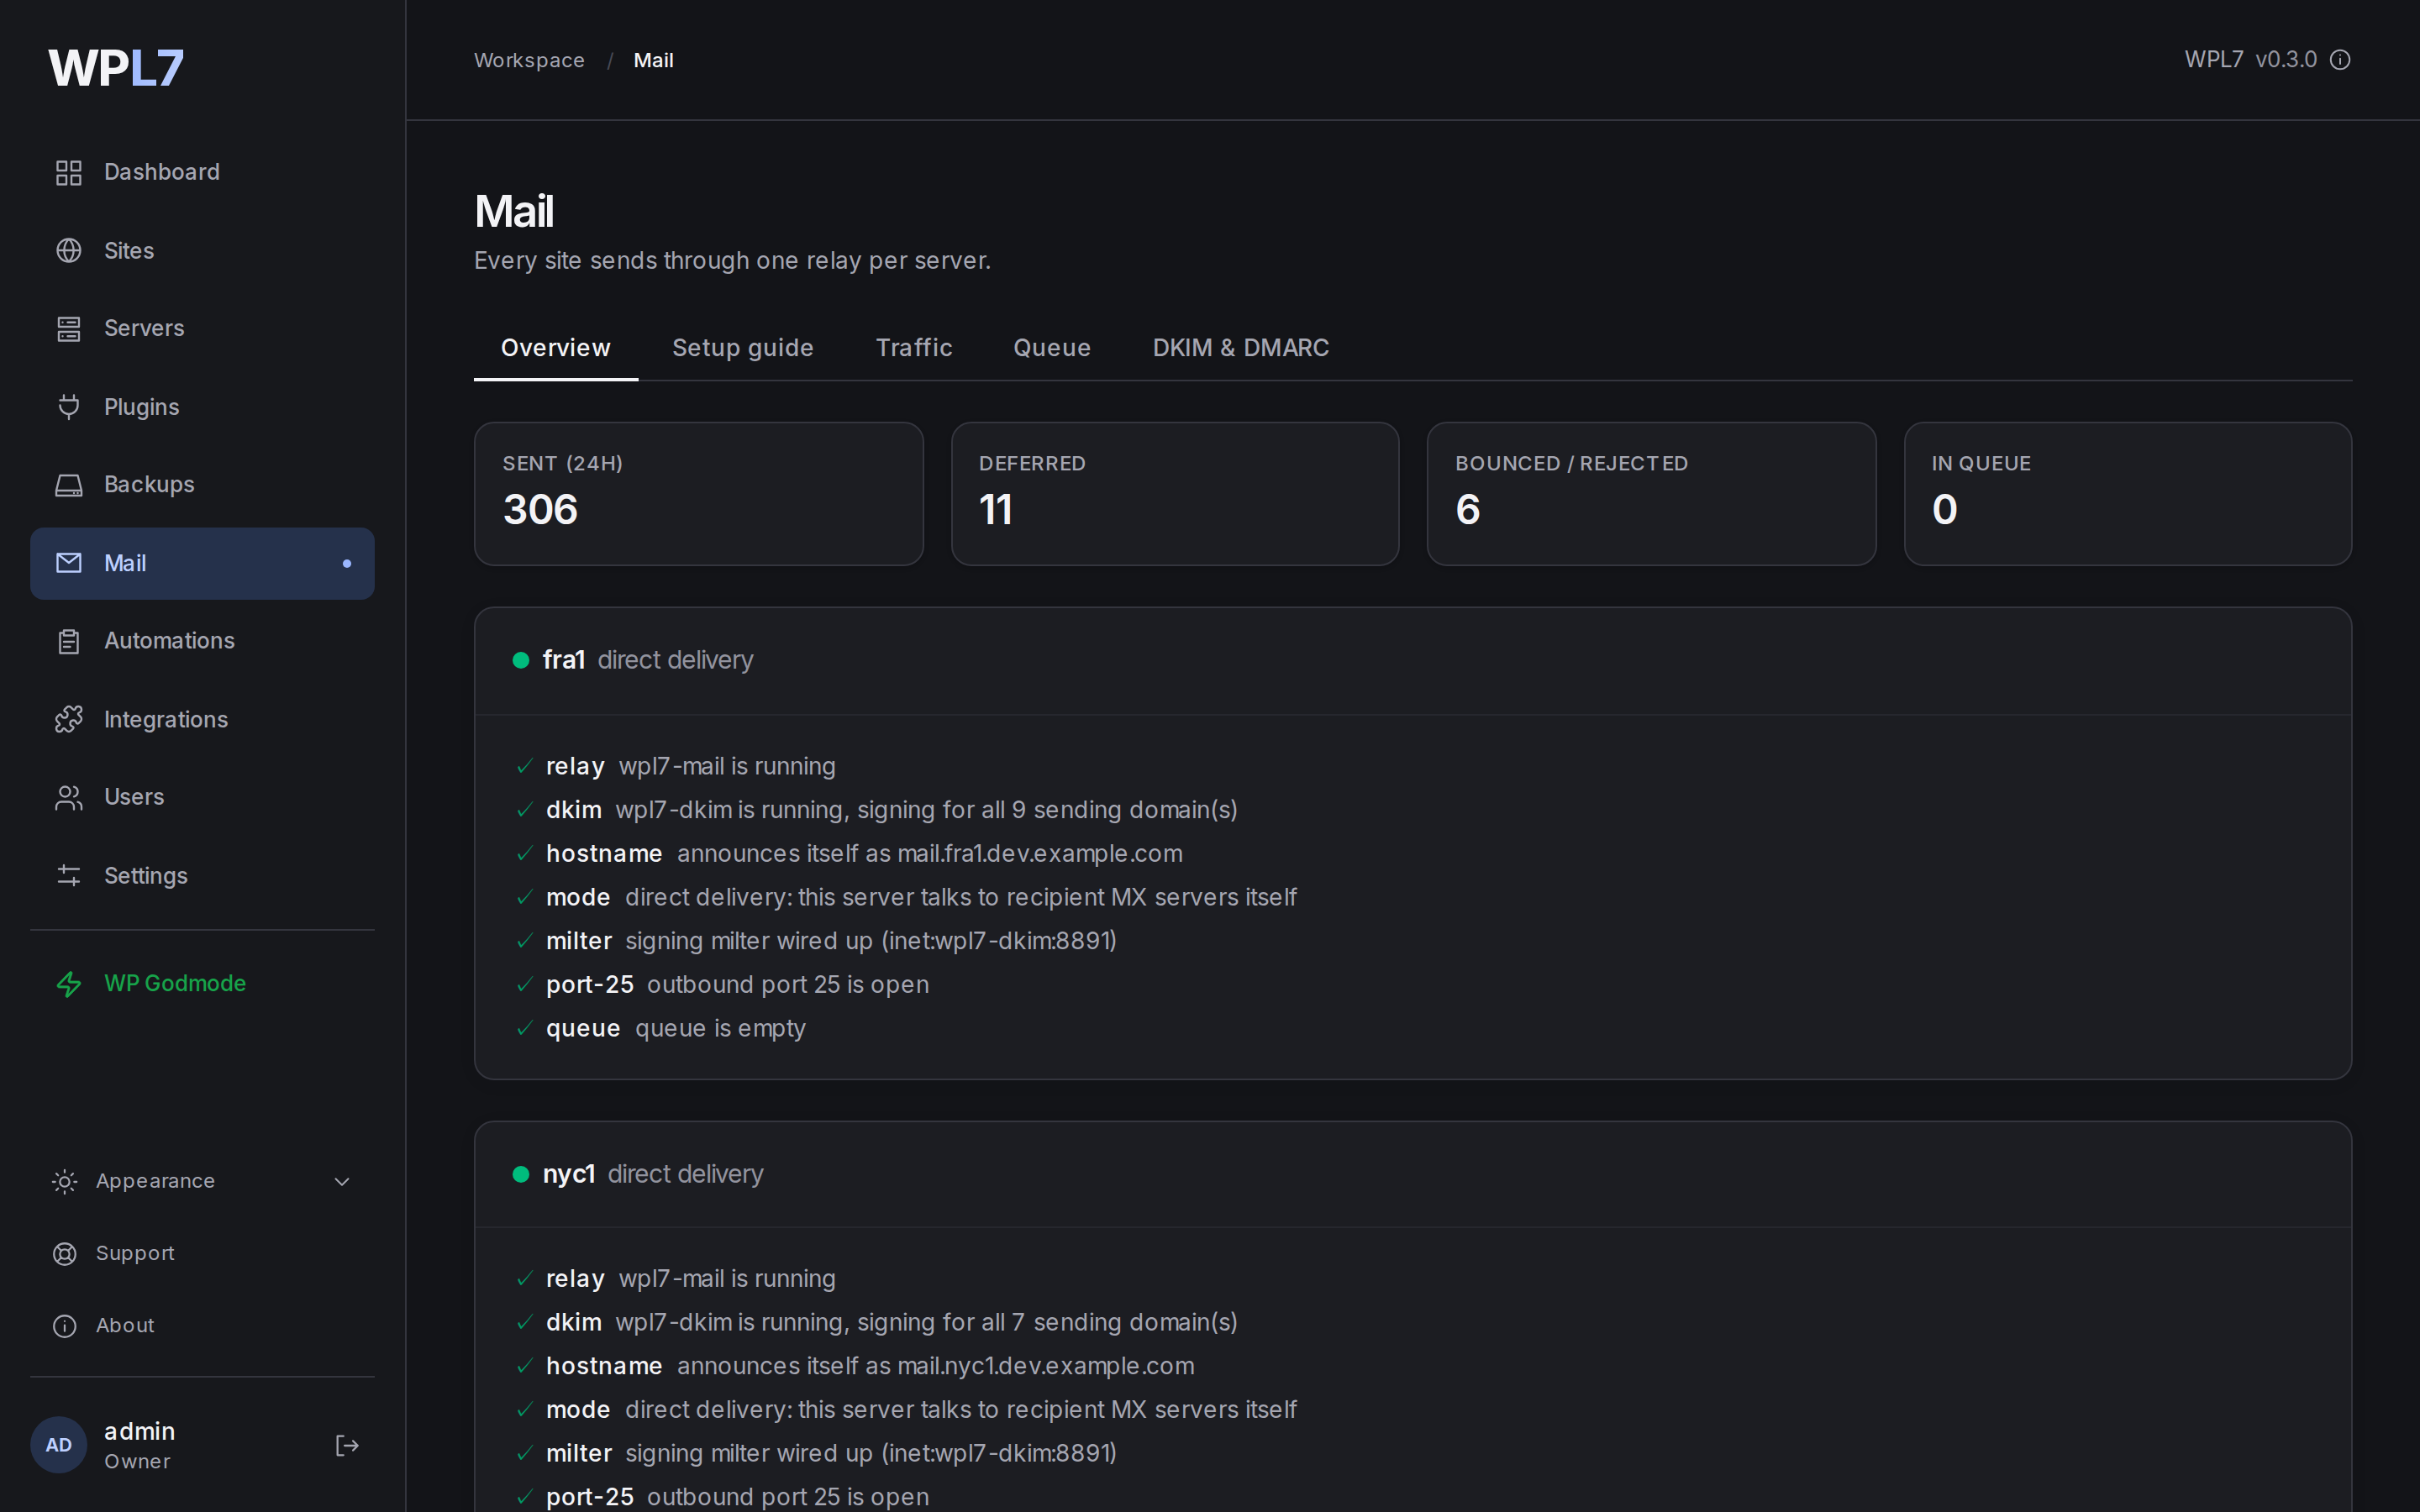Click the Deferred 11 card
The width and height of the screenshot is (2420, 1512).
[1175, 494]
